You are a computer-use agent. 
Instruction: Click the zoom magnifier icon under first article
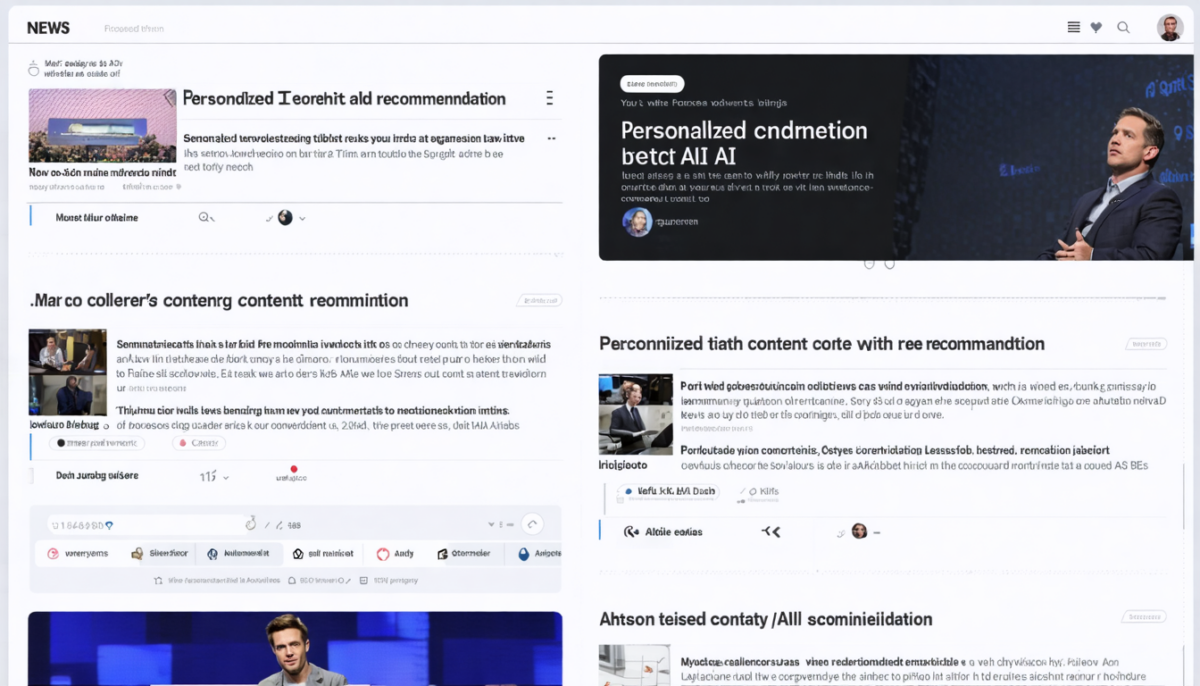point(206,217)
